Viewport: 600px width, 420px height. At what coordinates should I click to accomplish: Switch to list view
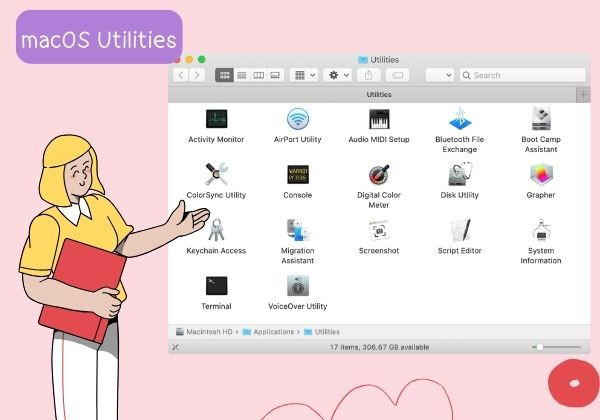click(x=242, y=75)
